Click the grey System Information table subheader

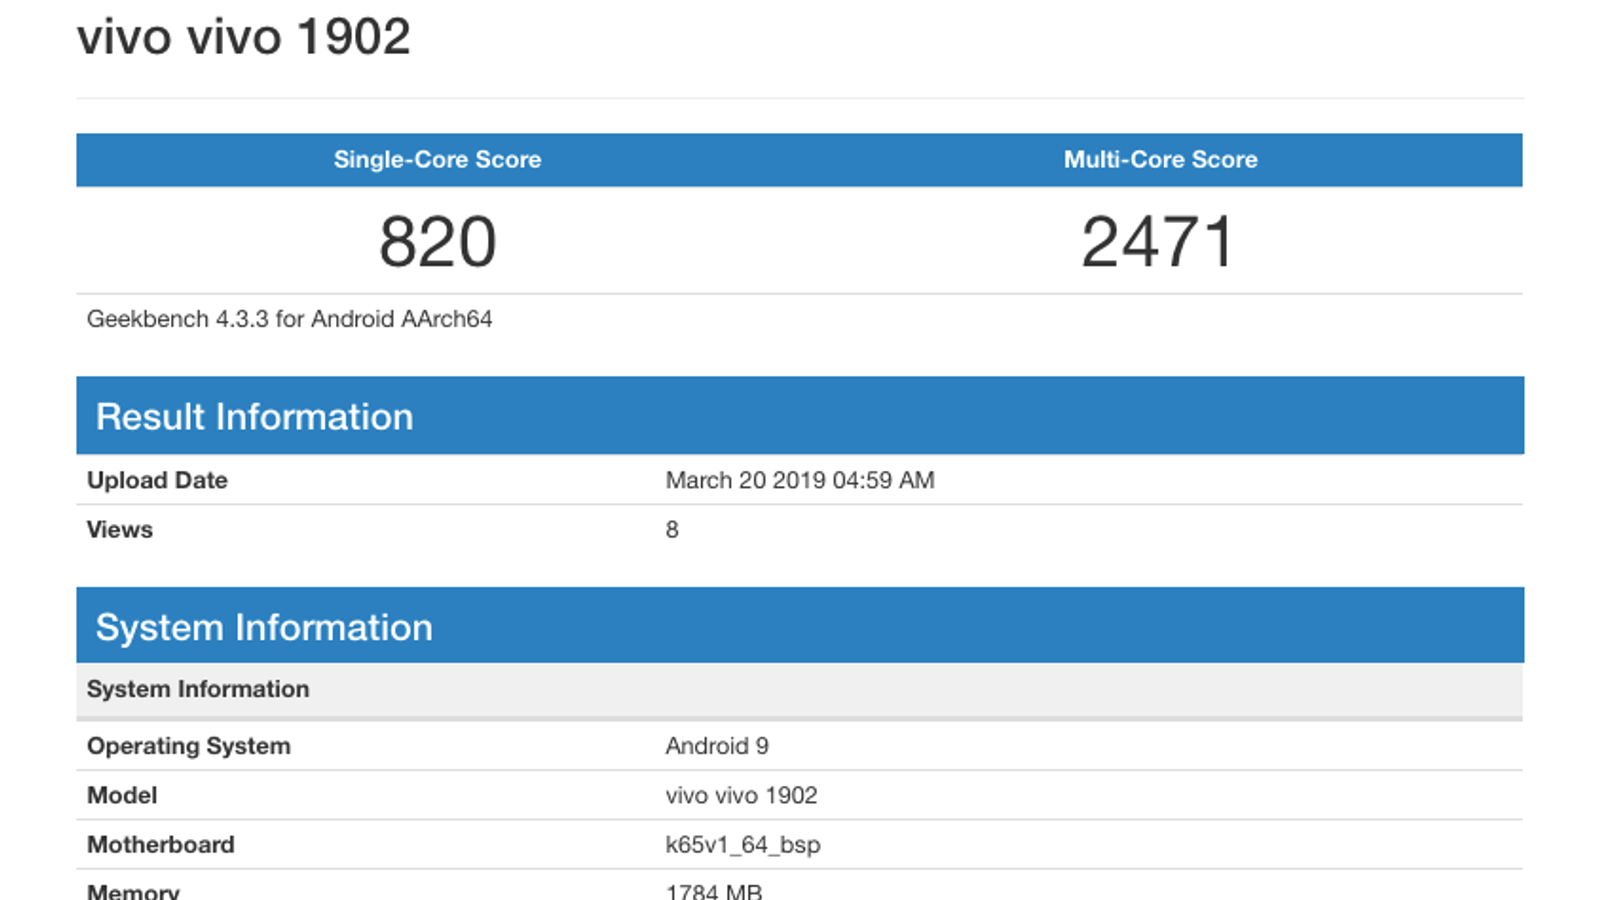198,689
